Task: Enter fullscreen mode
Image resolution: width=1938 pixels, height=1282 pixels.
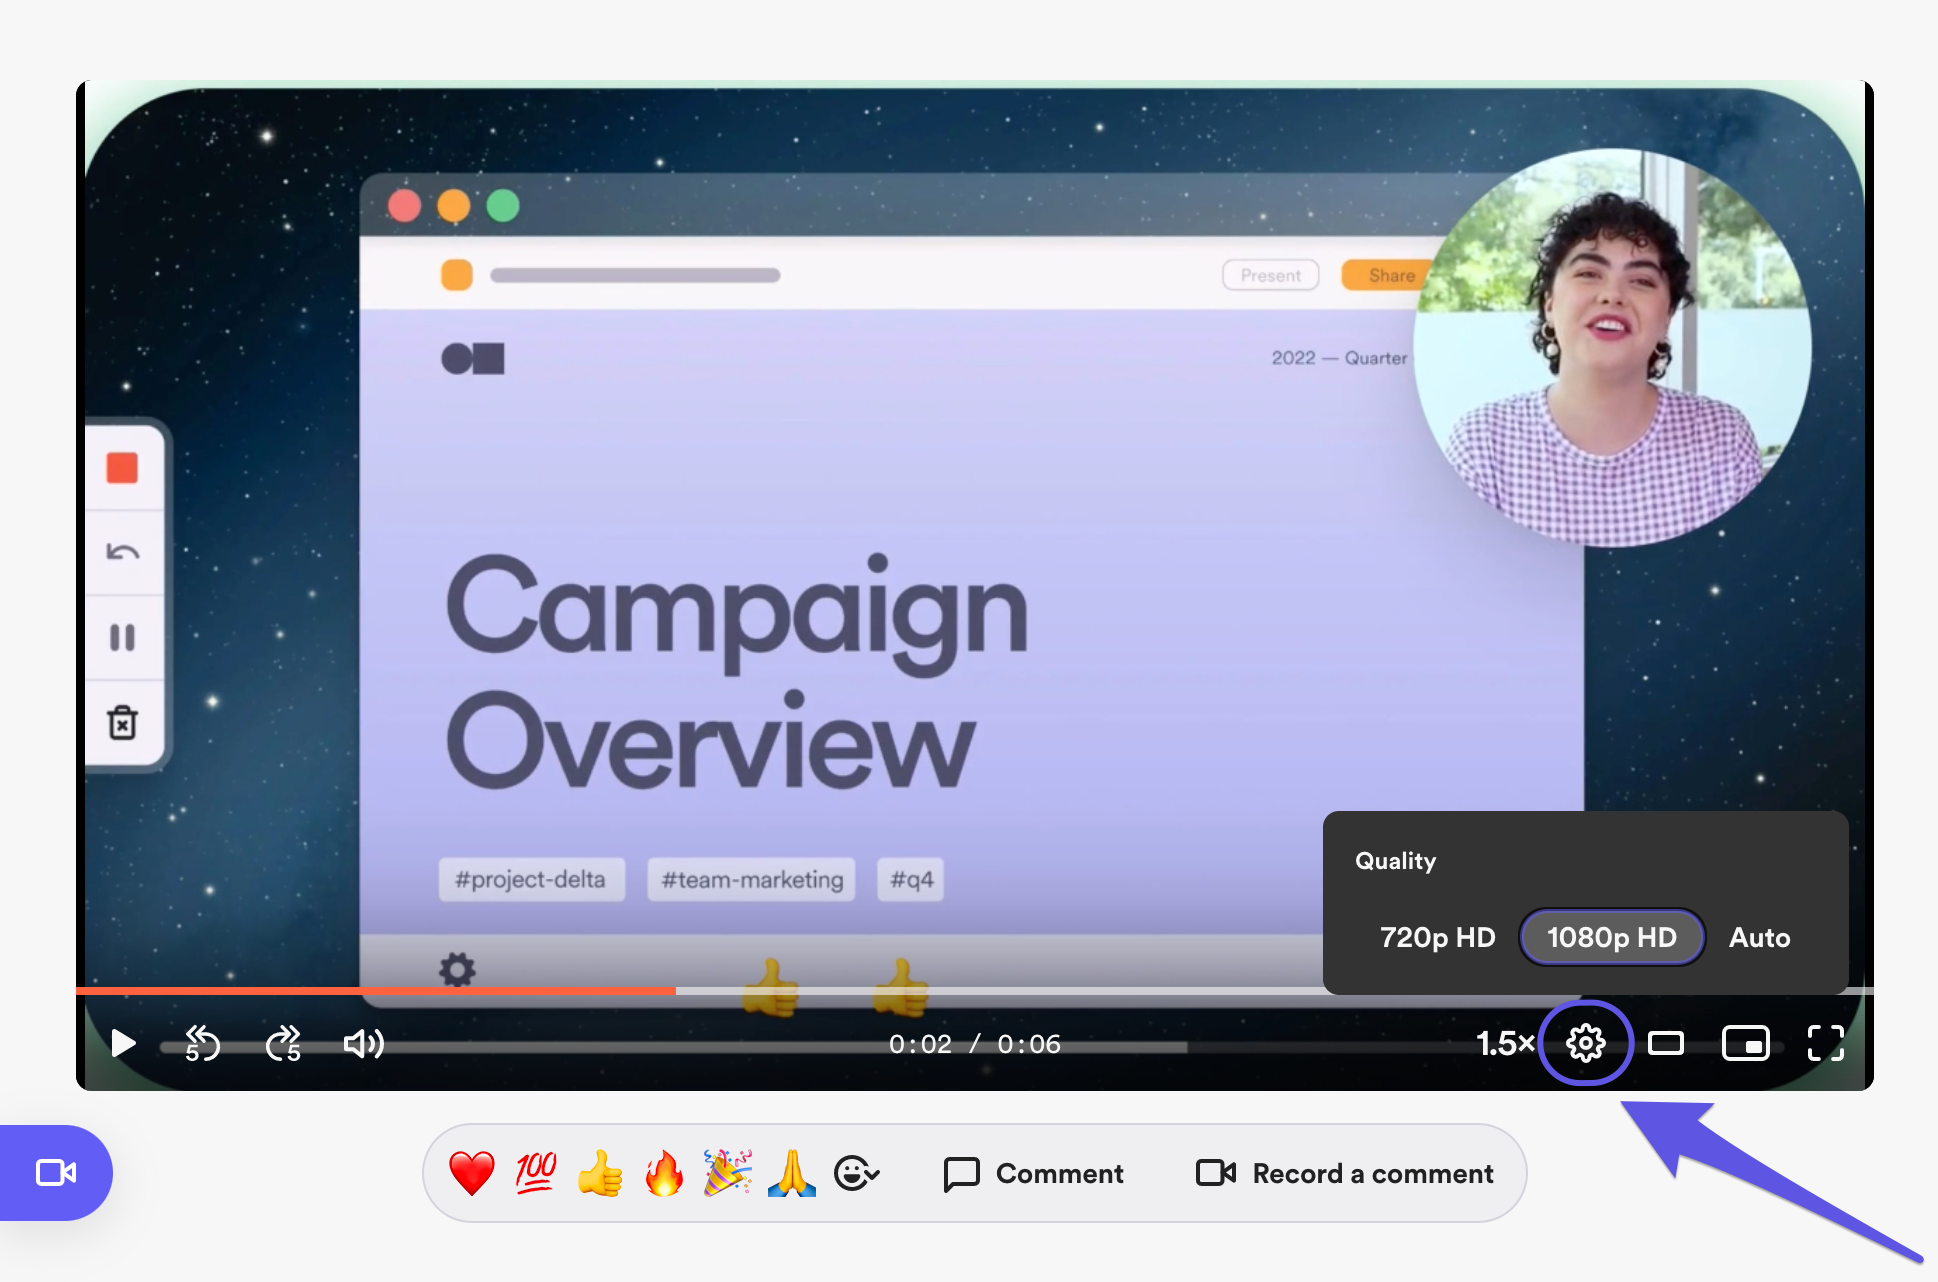Action: click(x=1826, y=1044)
